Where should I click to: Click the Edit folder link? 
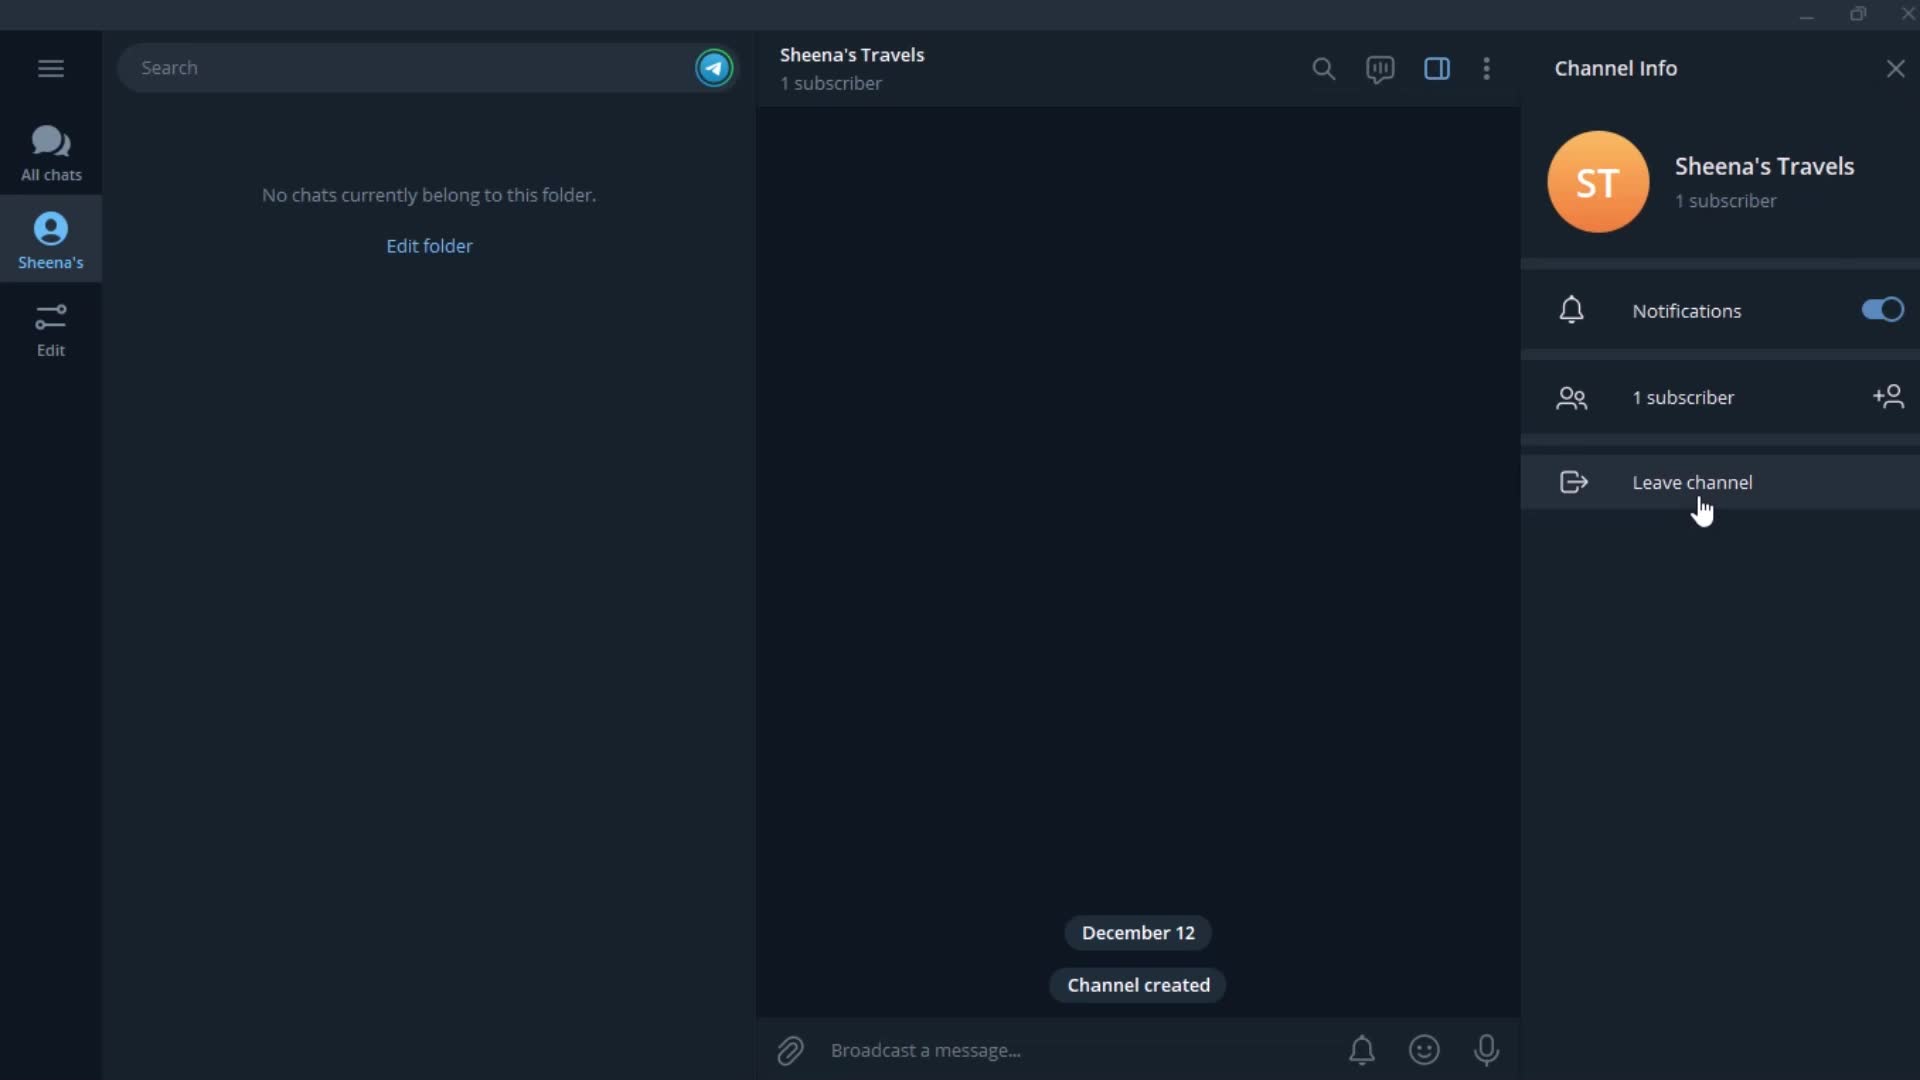click(x=429, y=245)
